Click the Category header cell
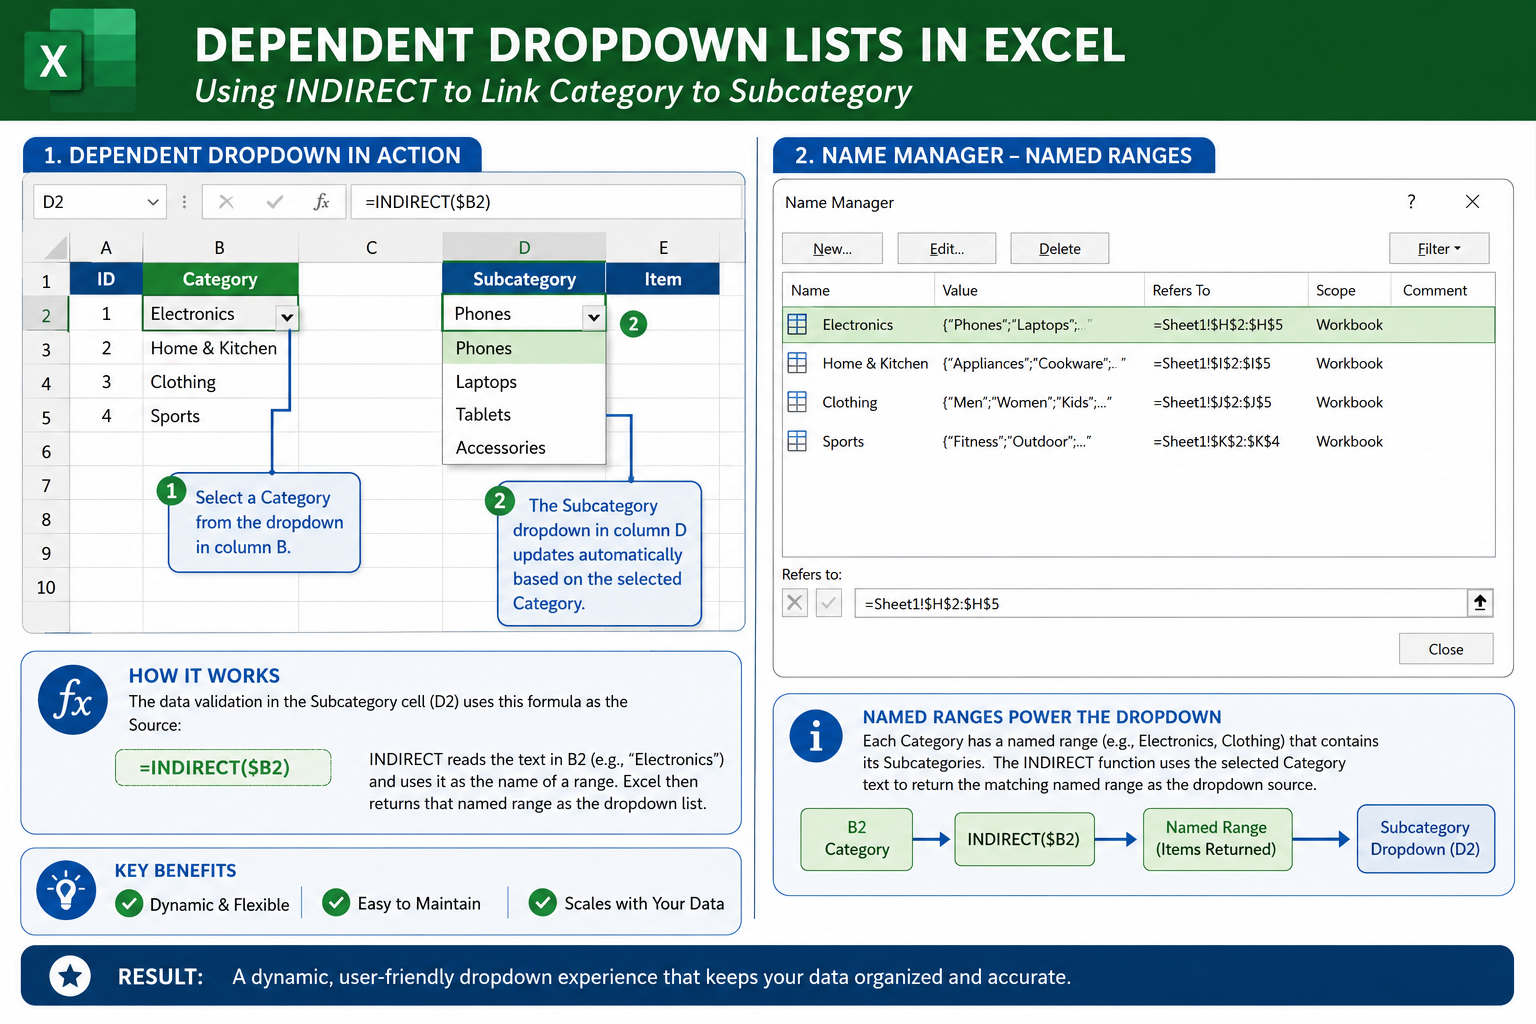 tap(220, 279)
